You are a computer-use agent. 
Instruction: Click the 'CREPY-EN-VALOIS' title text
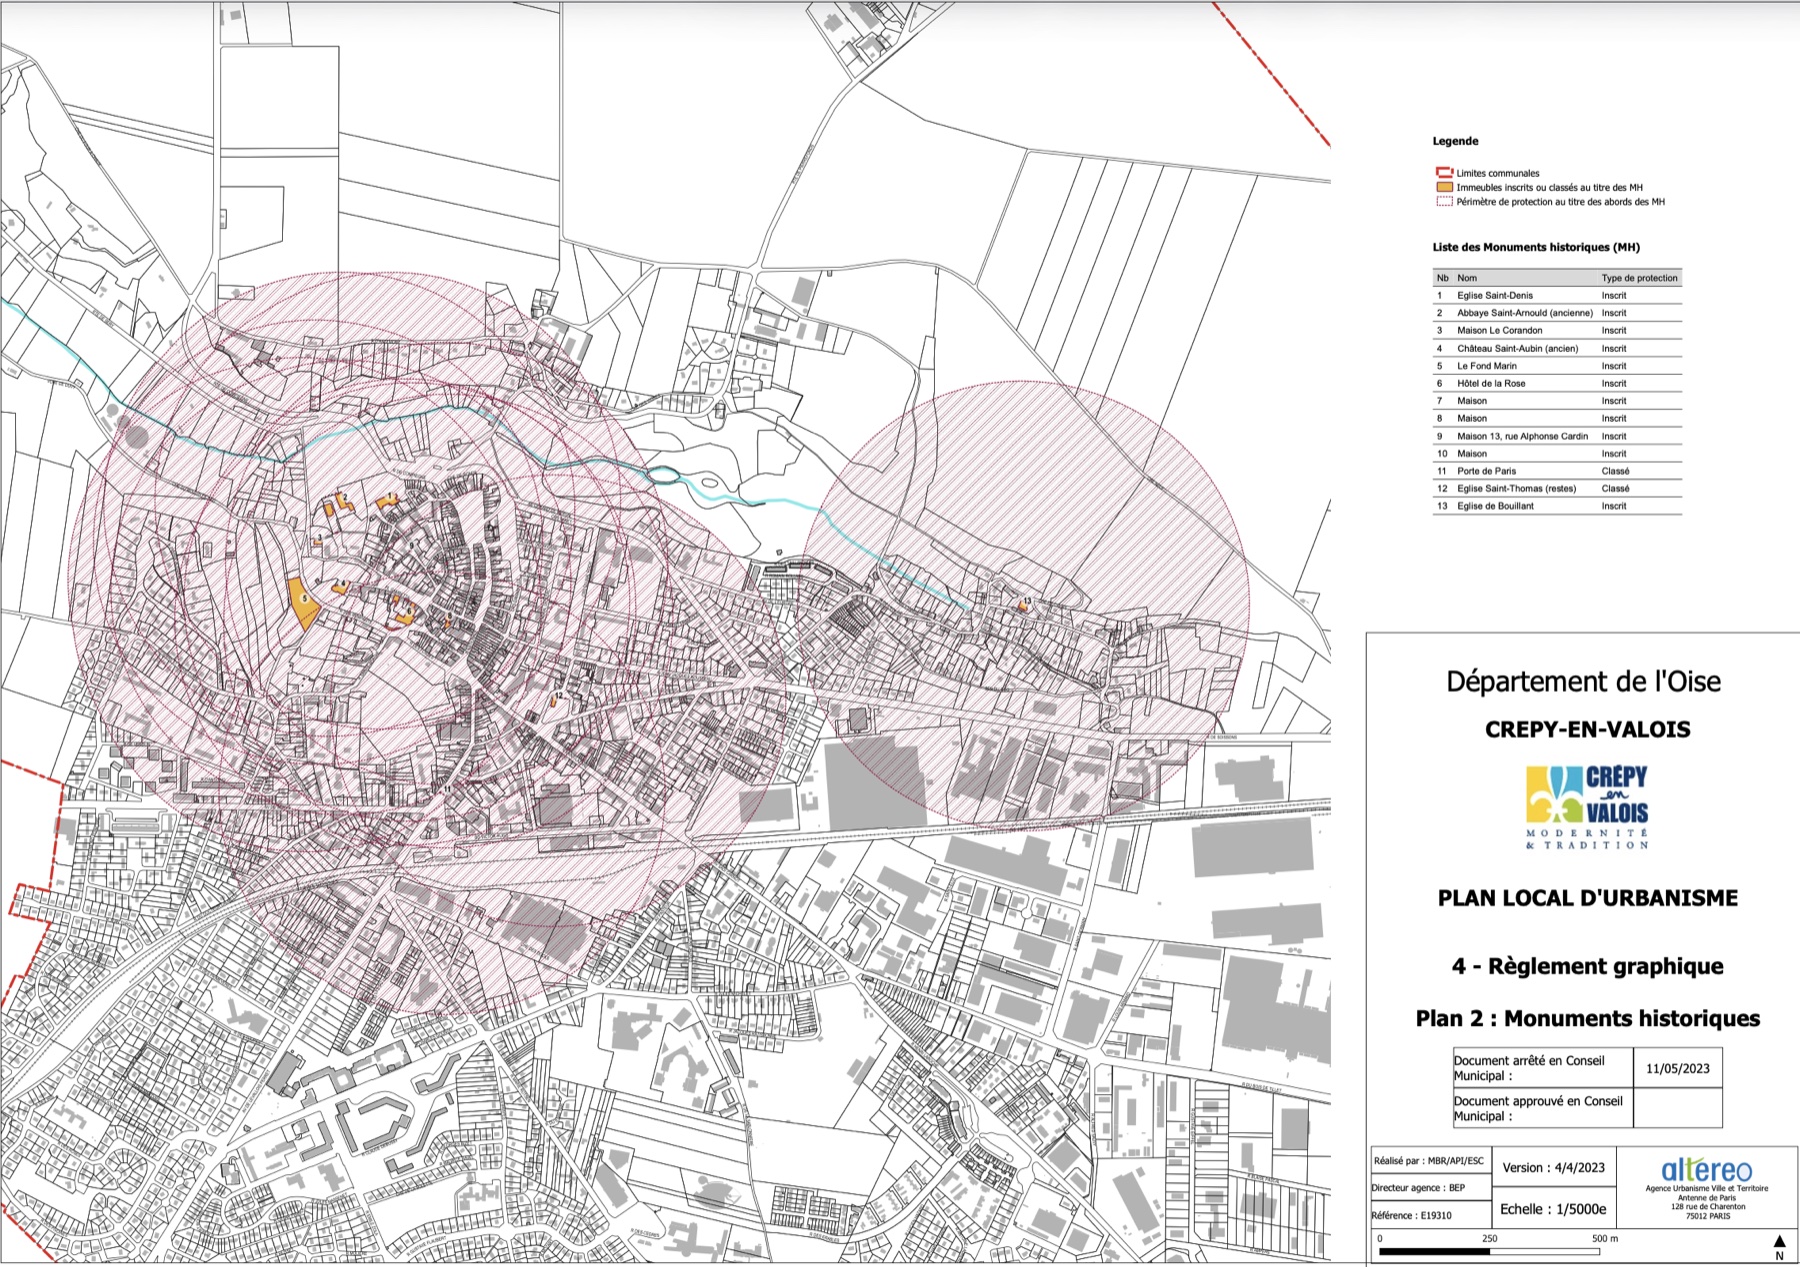(x=1588, y=729)
